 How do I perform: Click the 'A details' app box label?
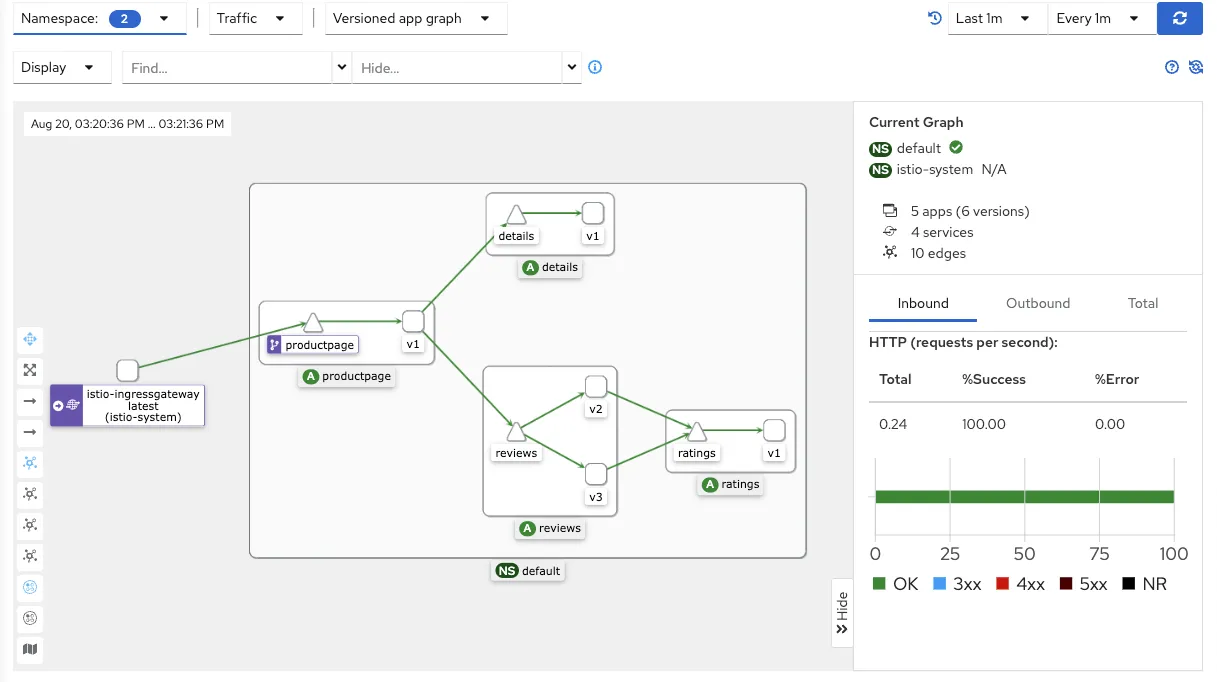pos(551,267)
